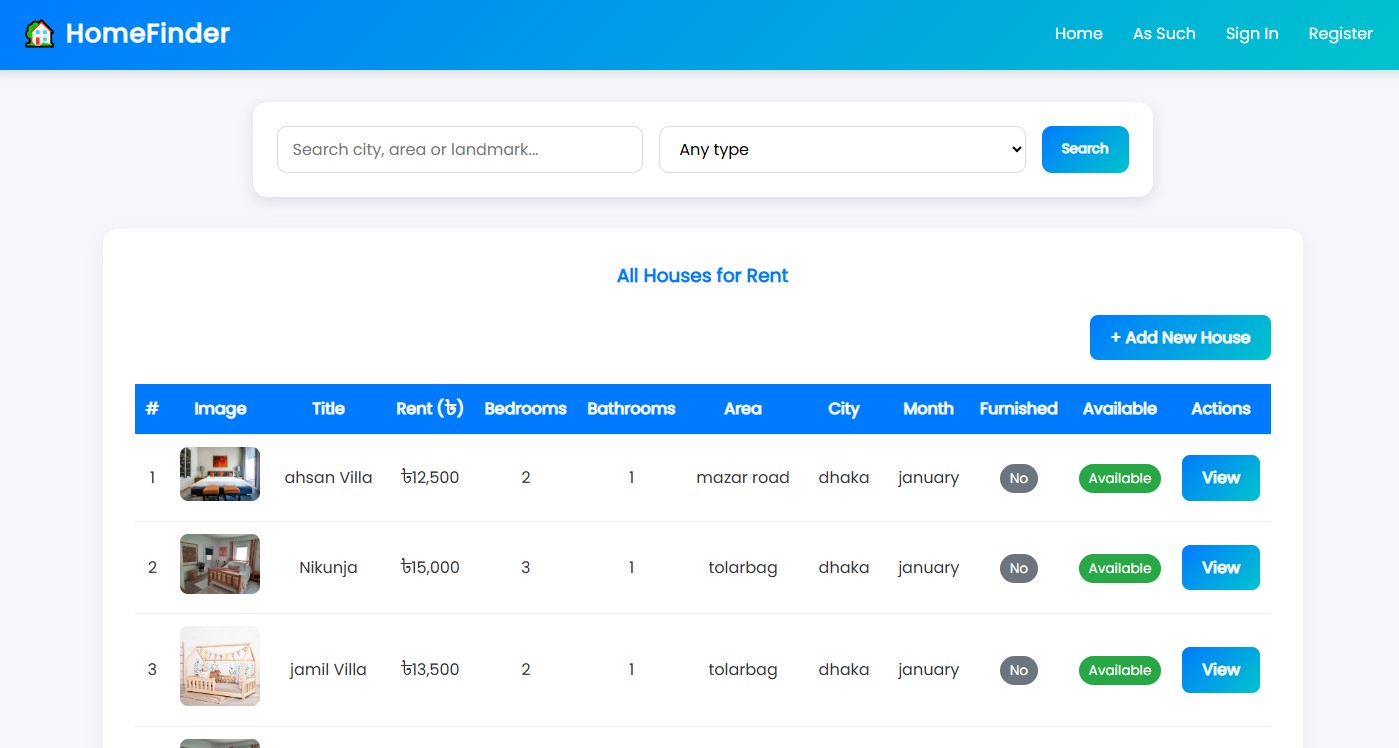Click the HomeFinder house logo icon
The image size is (1399, 748).
point(40,34)
